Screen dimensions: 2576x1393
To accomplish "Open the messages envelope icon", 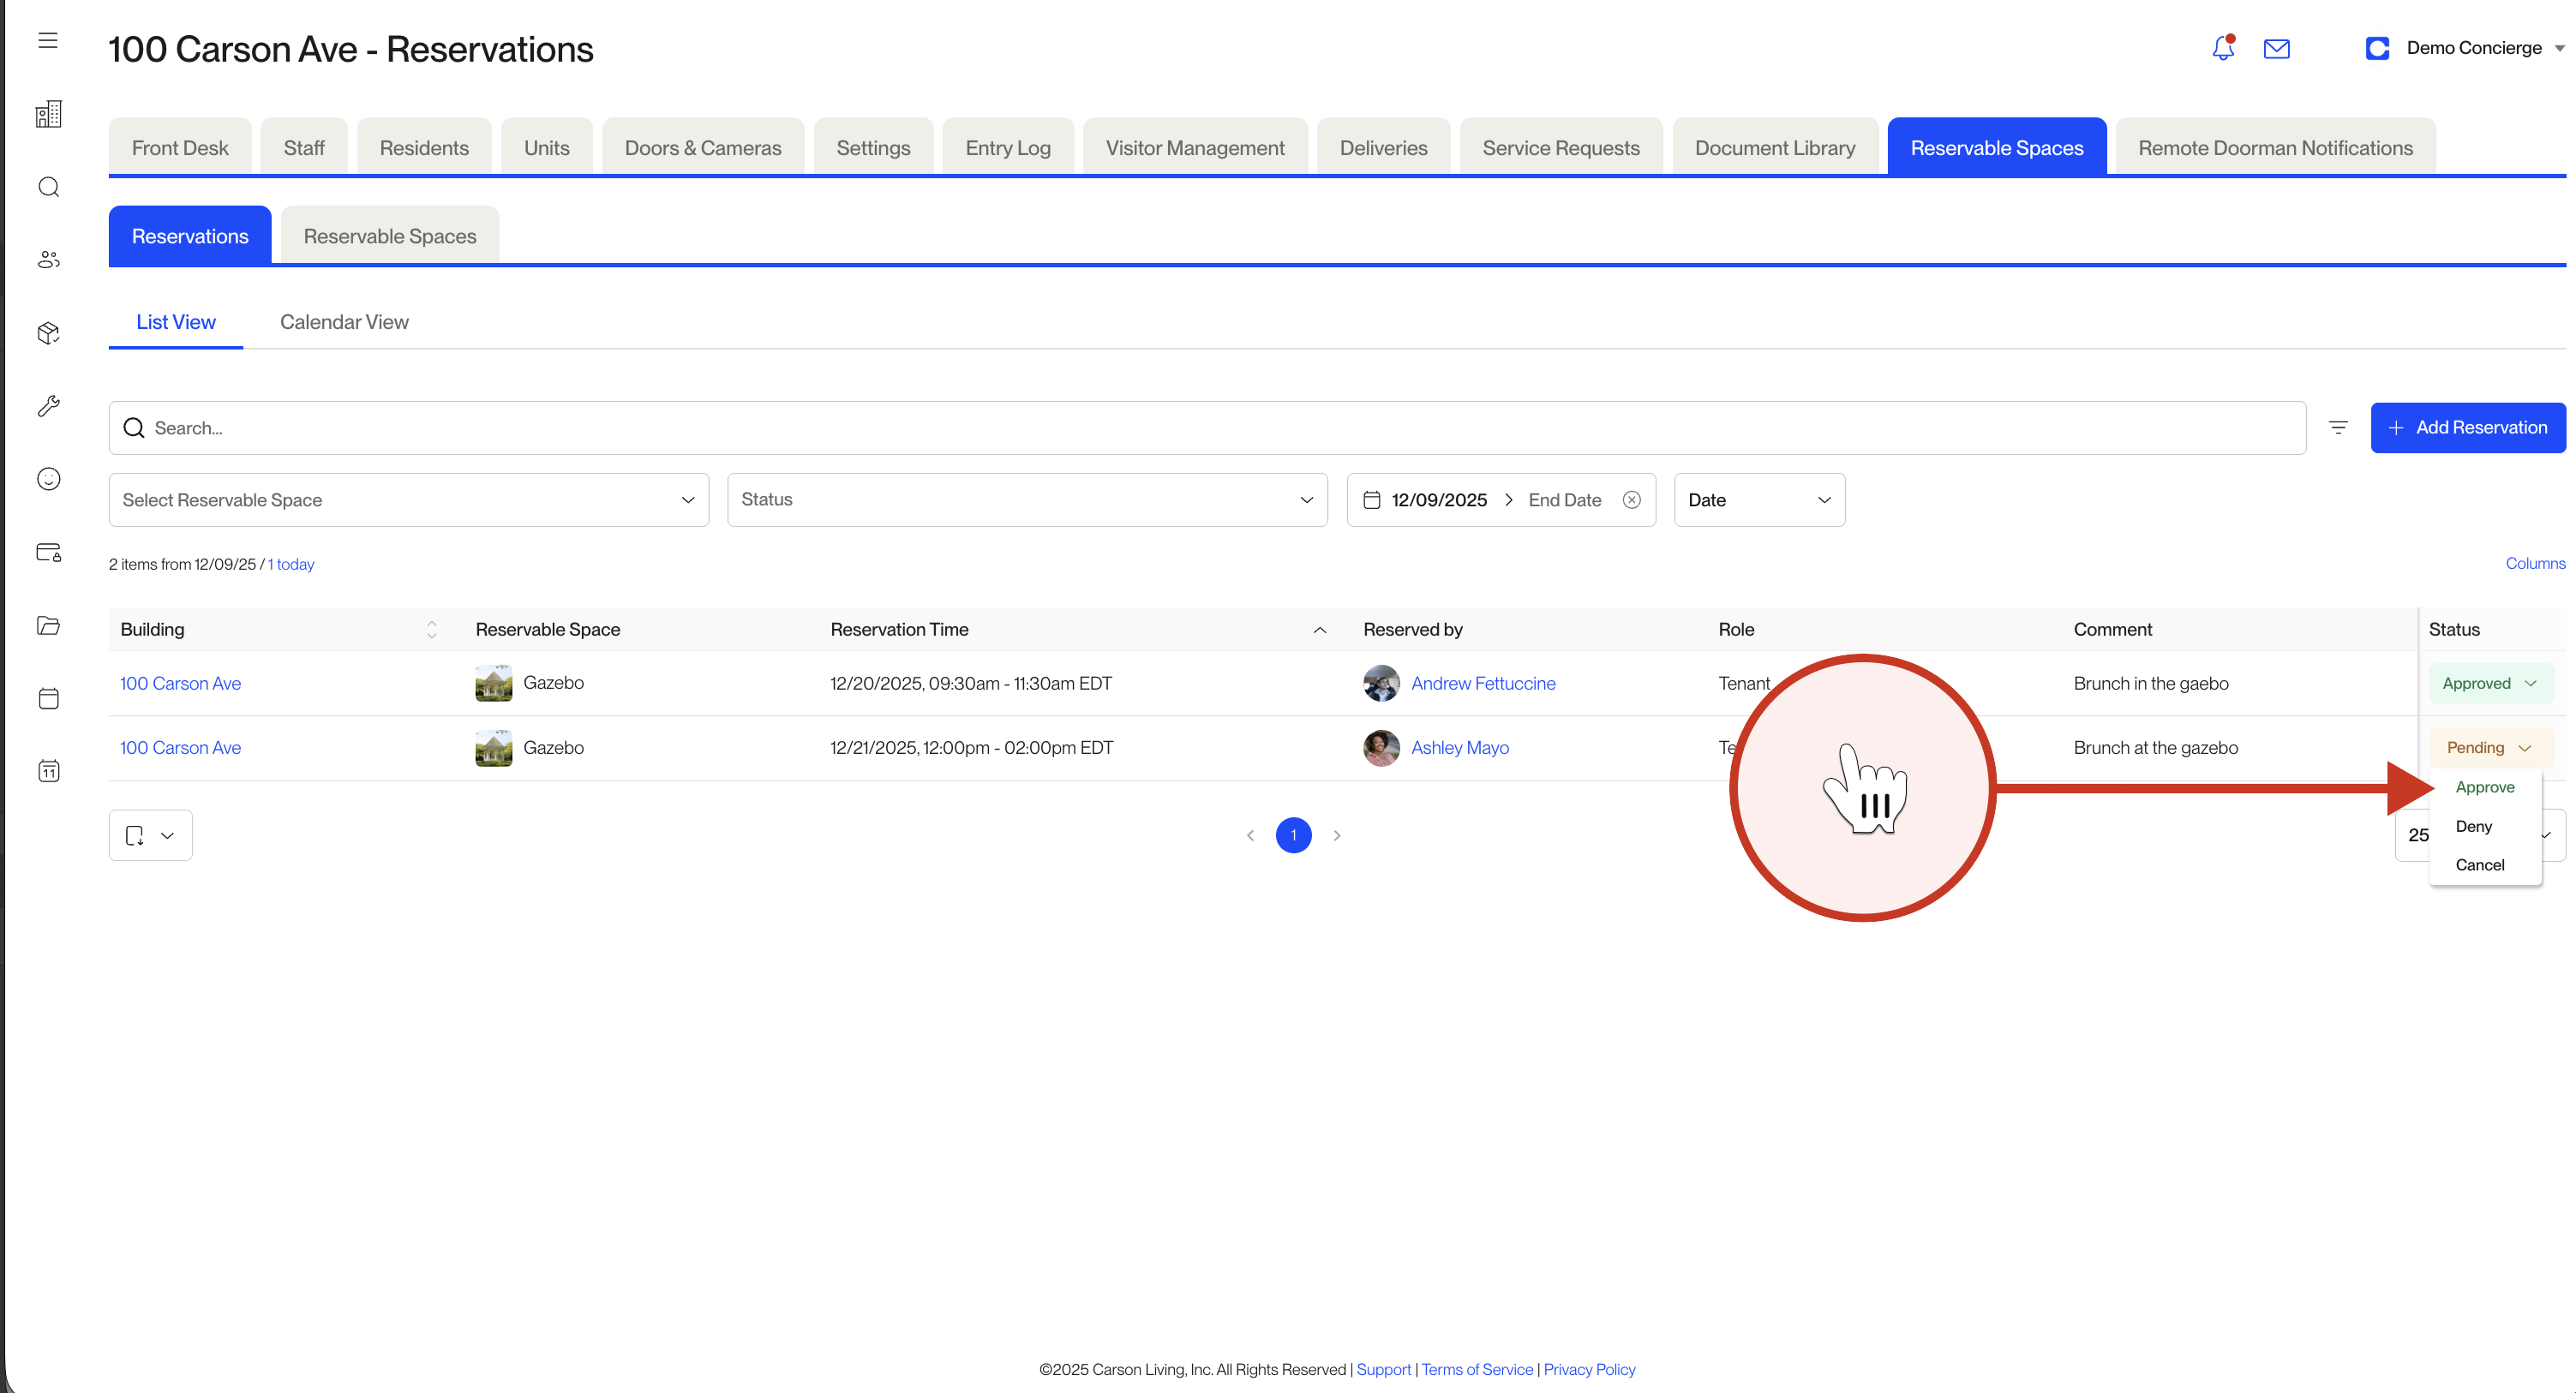I will 2276,48.
